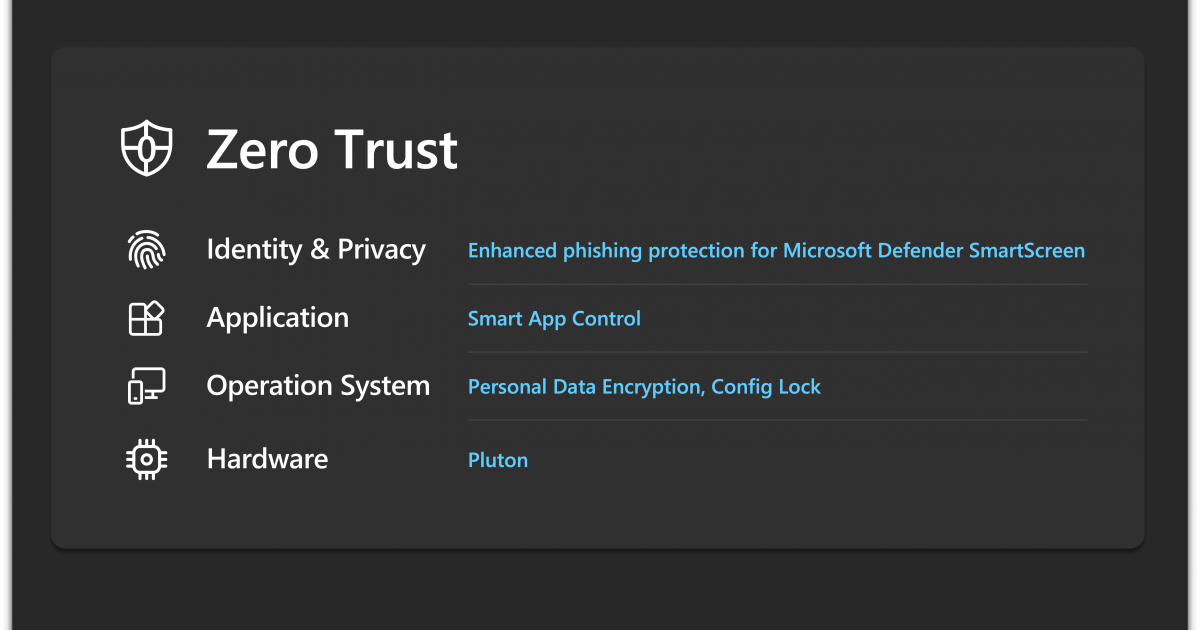Open the Pluton link
Image resolution: width=1200 pixels, height=630 pixels.
click(498, 460)
